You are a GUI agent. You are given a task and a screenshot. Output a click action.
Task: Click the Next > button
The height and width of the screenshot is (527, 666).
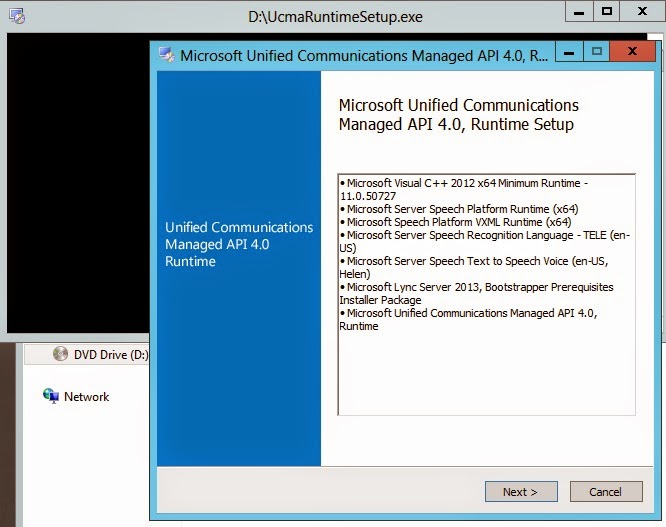pyautogui.click(x=520, y=492)
